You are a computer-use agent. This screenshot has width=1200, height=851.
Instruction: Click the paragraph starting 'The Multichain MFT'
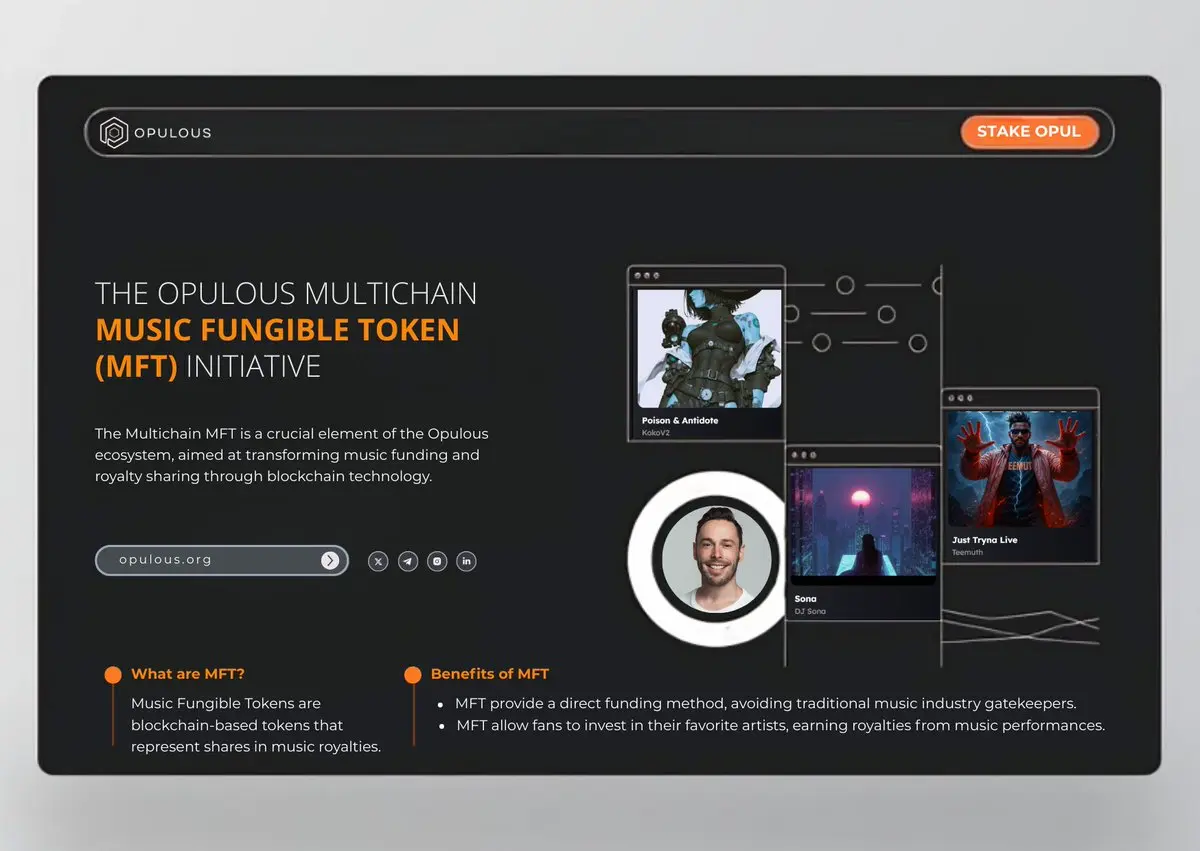[x=292, y=455]
